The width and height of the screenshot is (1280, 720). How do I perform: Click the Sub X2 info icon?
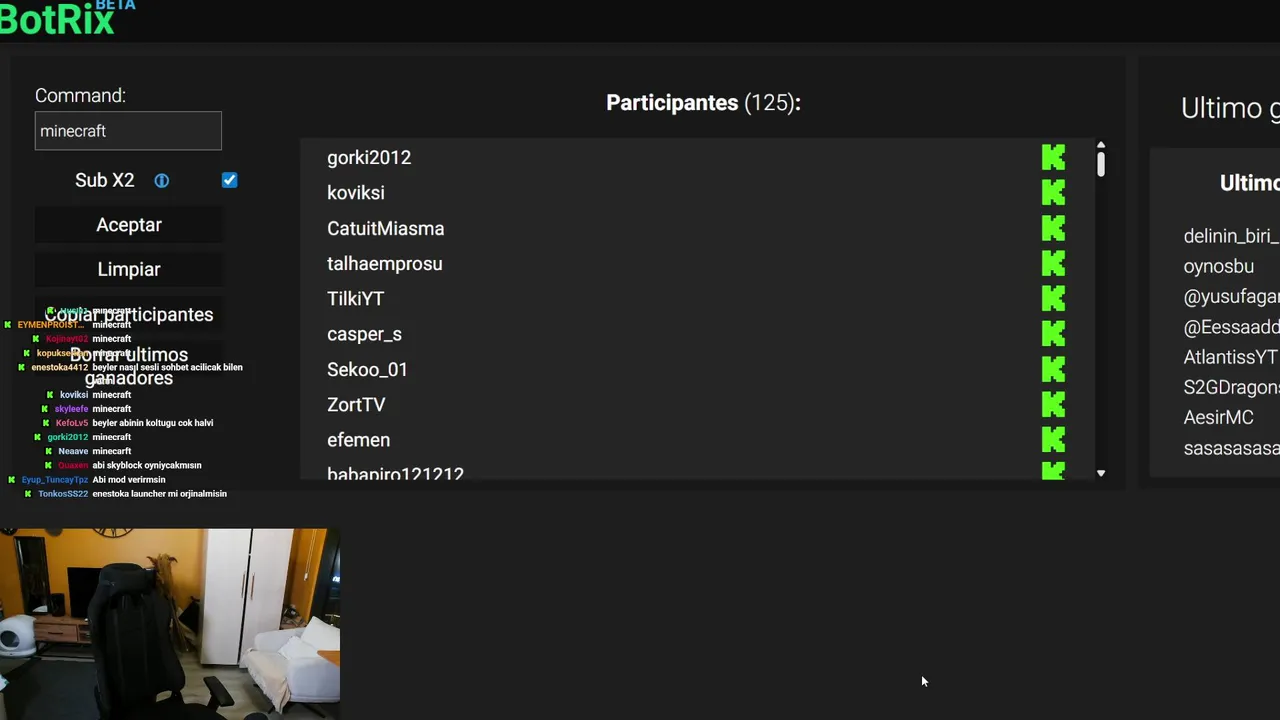(161, 180)
